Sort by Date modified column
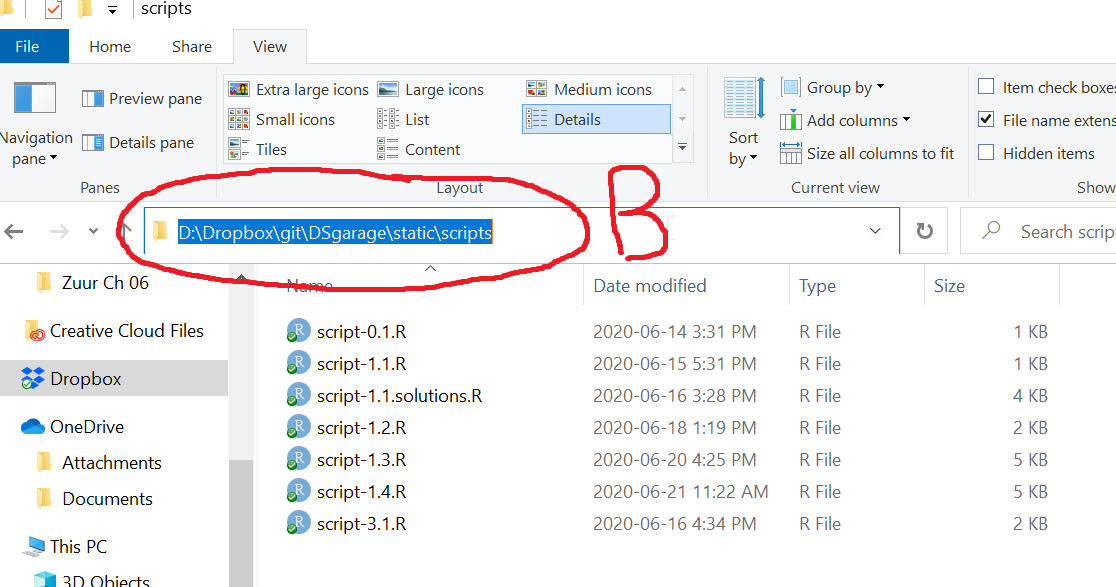The width and height of the screenshot is (1116, 587). tap(650, 286)
